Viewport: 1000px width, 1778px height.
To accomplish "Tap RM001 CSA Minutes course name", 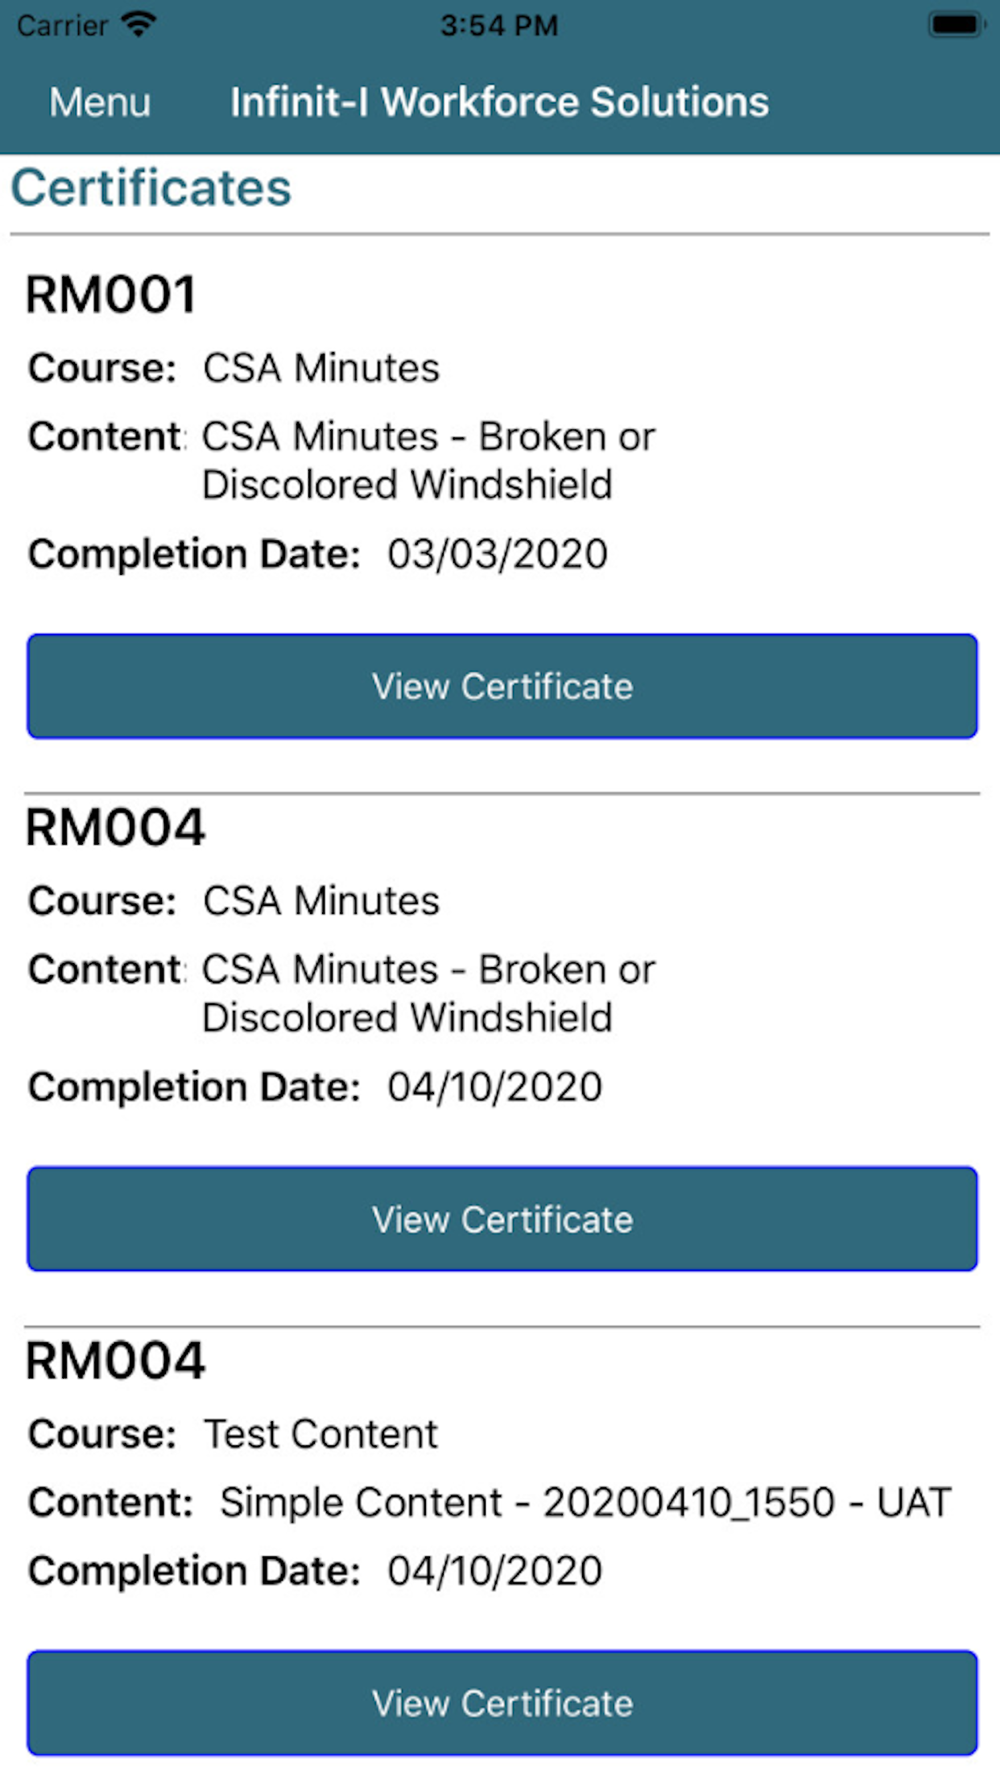I will [x=321, y=368].
